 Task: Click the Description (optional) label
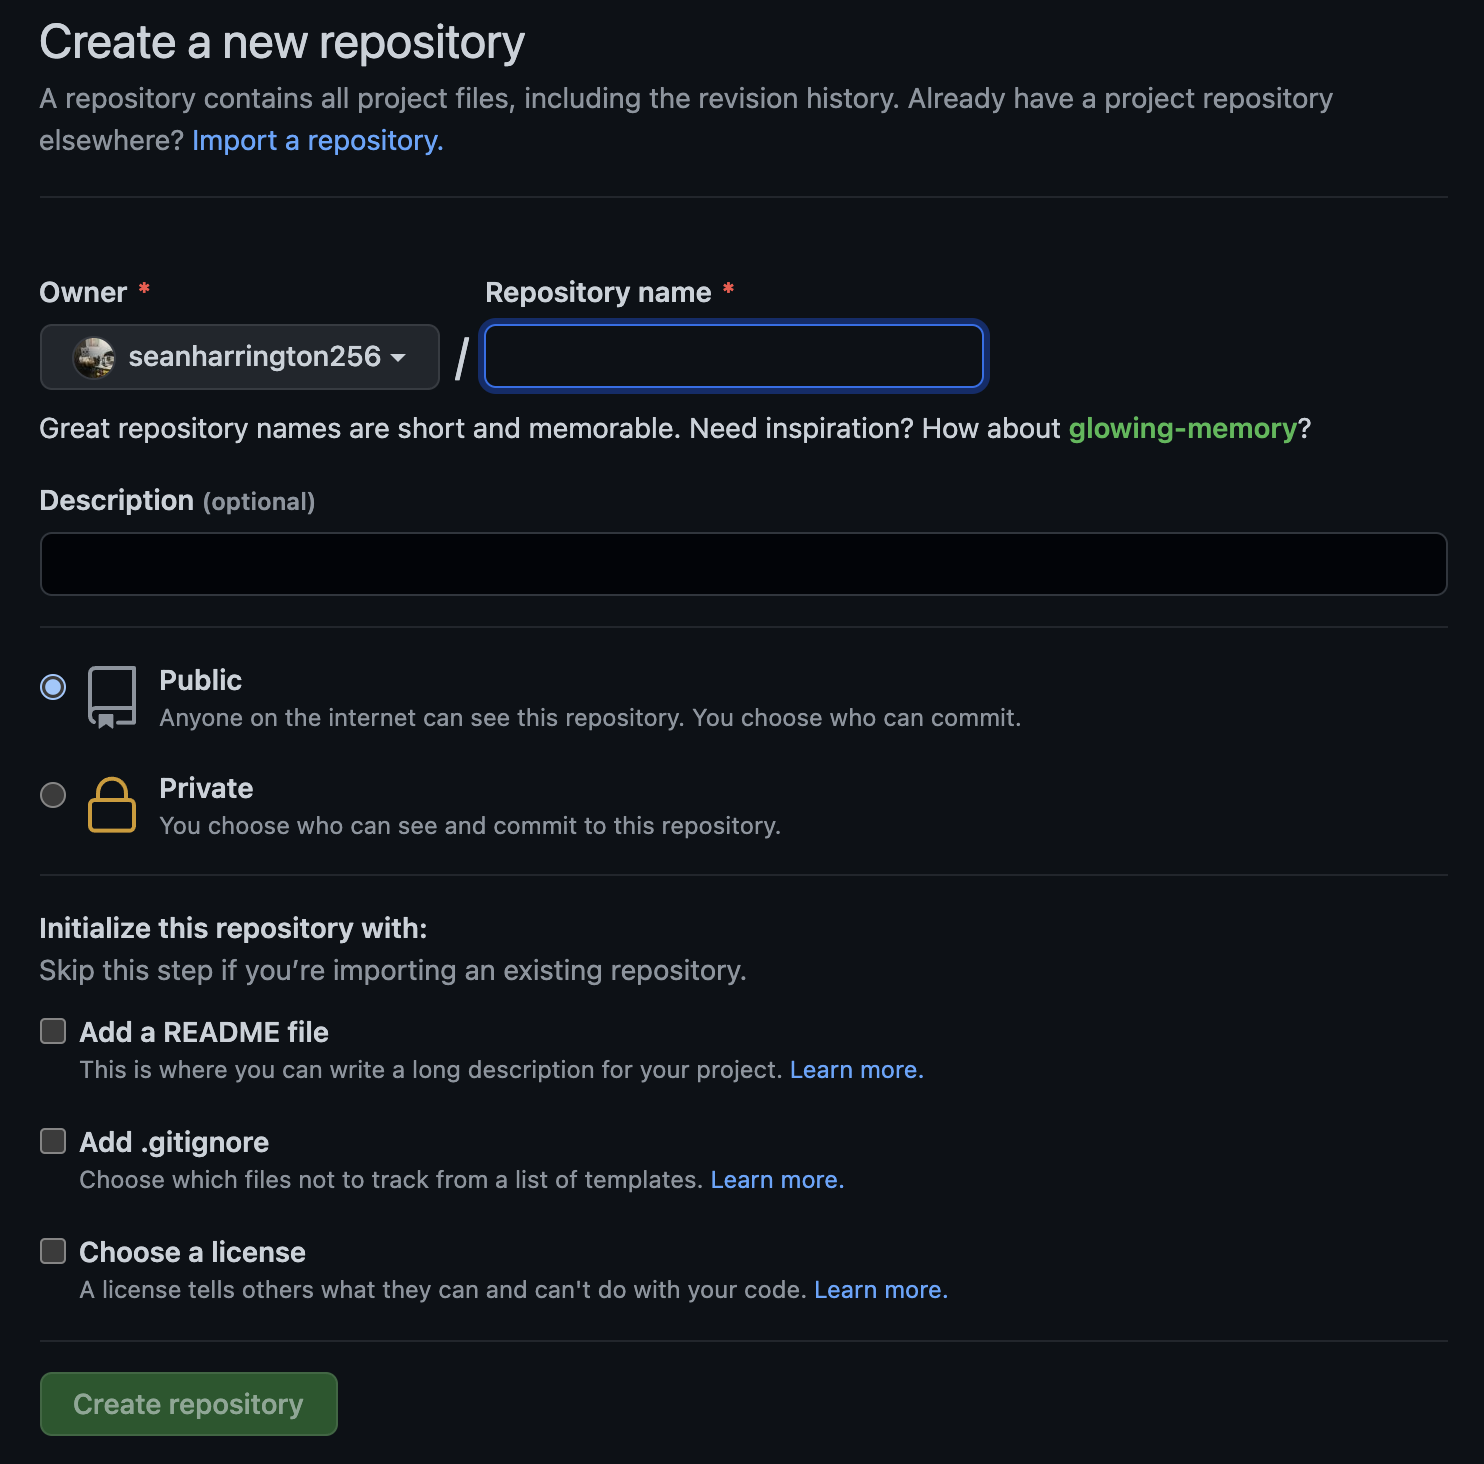click(177, 500)
